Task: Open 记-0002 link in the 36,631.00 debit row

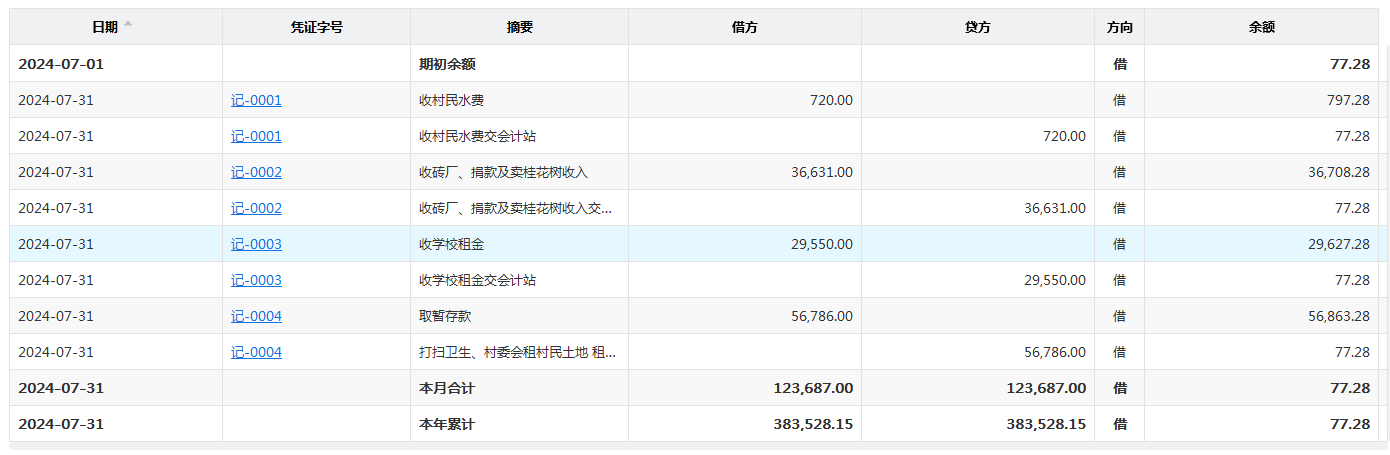Action: coord(256,172)
